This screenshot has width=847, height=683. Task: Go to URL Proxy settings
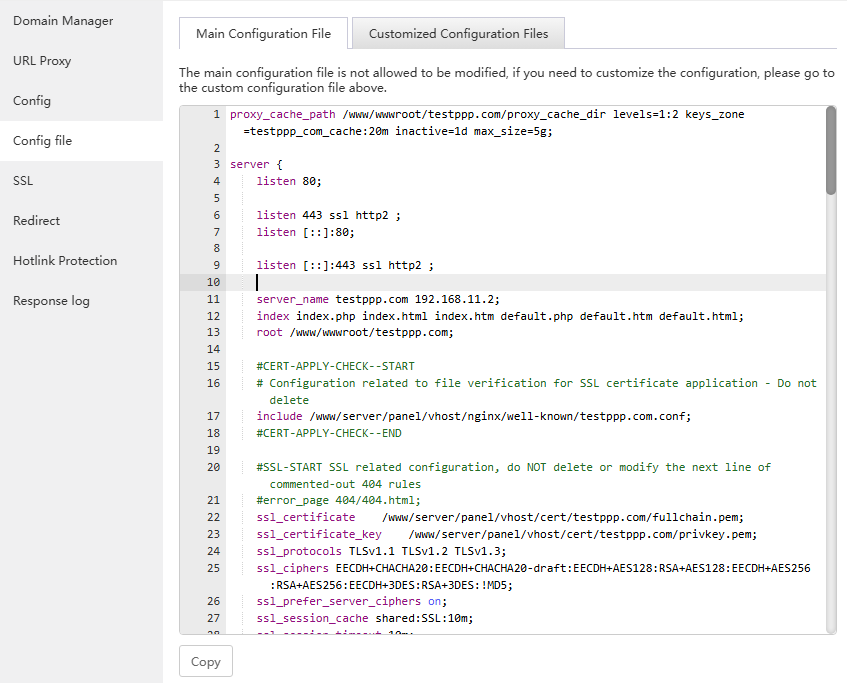(x=42, y=61)
